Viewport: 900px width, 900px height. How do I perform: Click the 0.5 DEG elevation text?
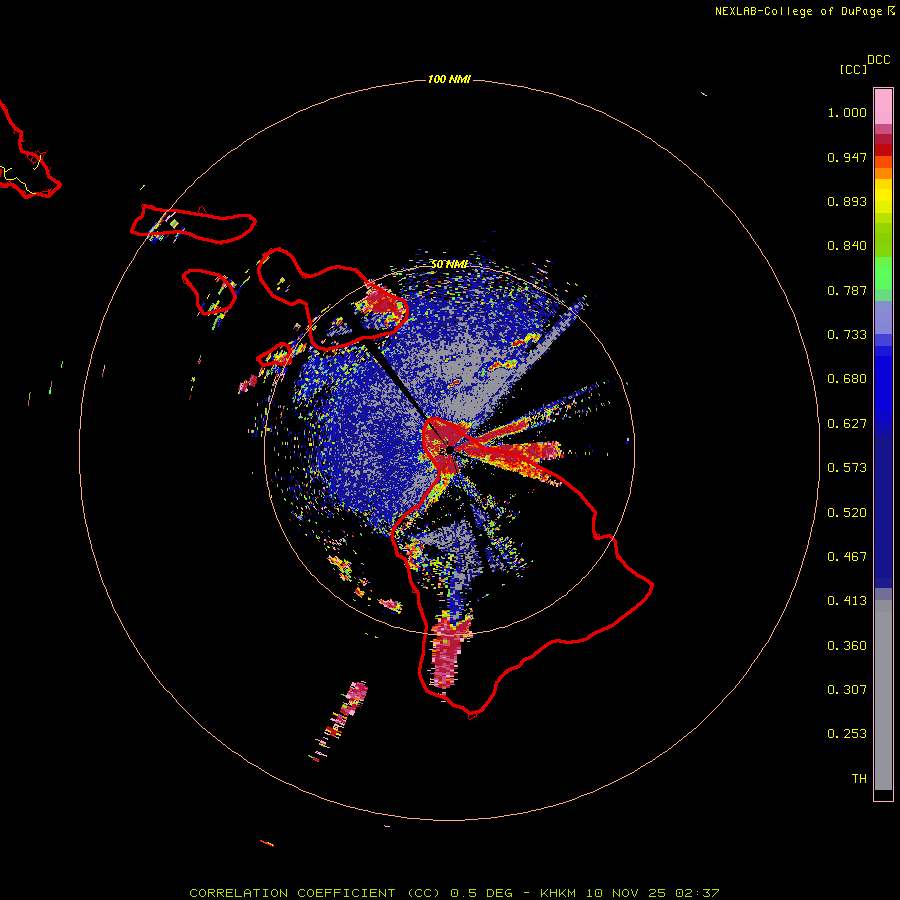click(482, 893)
